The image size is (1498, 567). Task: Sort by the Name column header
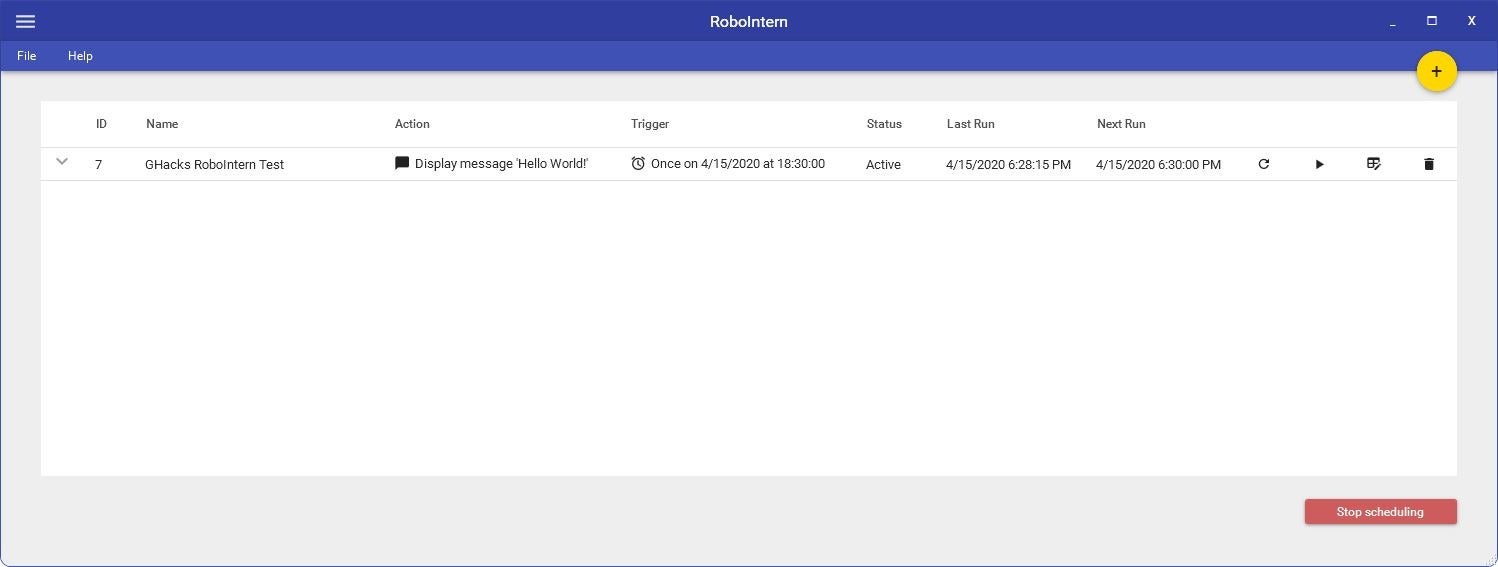[x=162, y=124]
